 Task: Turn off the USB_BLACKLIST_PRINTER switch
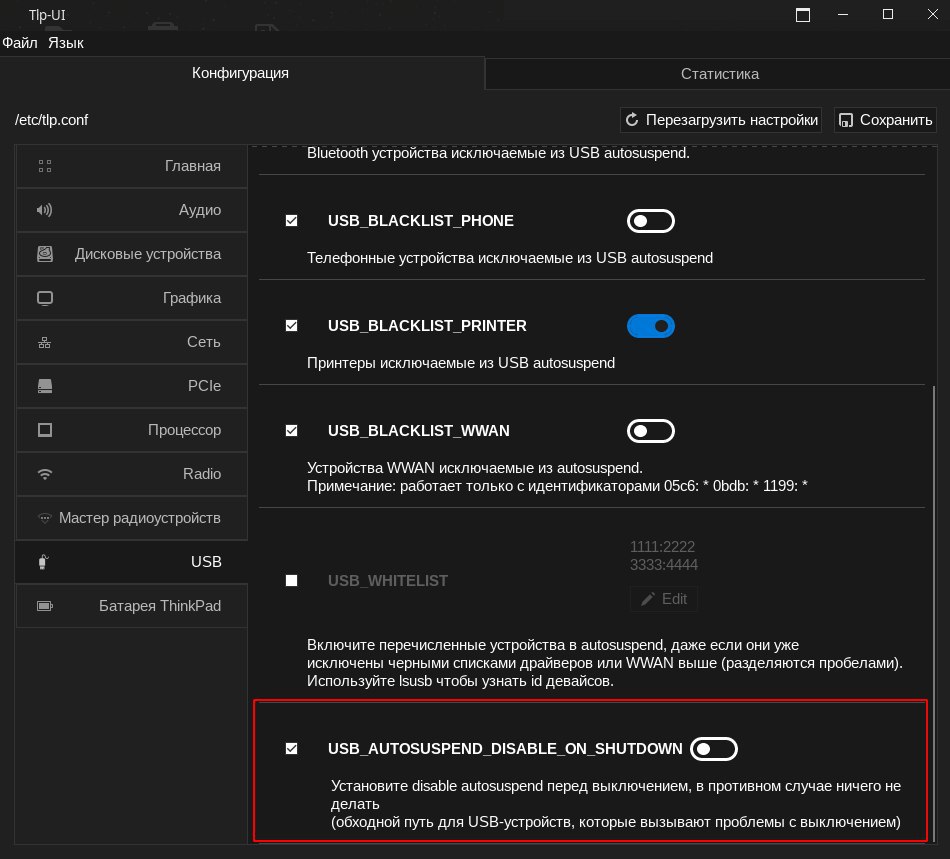pyautogui.click(x=651, y=326)
